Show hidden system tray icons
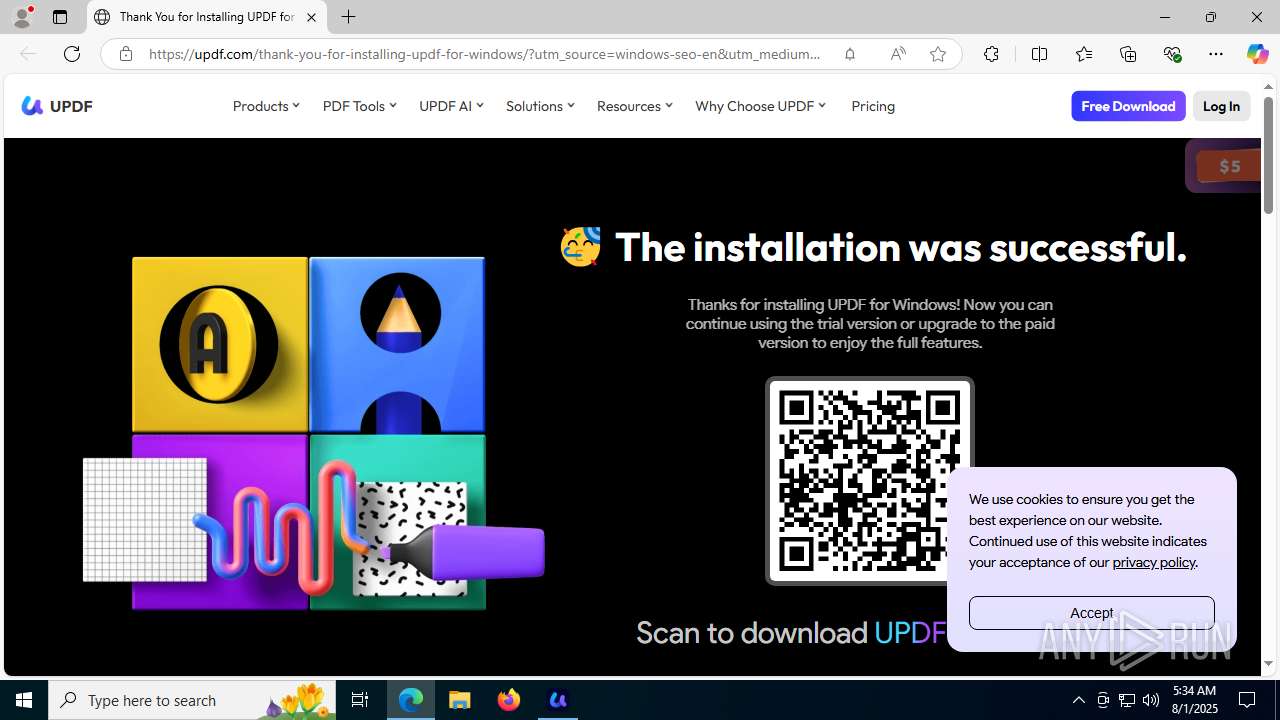This screenshot has height=720, width=1280. click(1078, 700)
